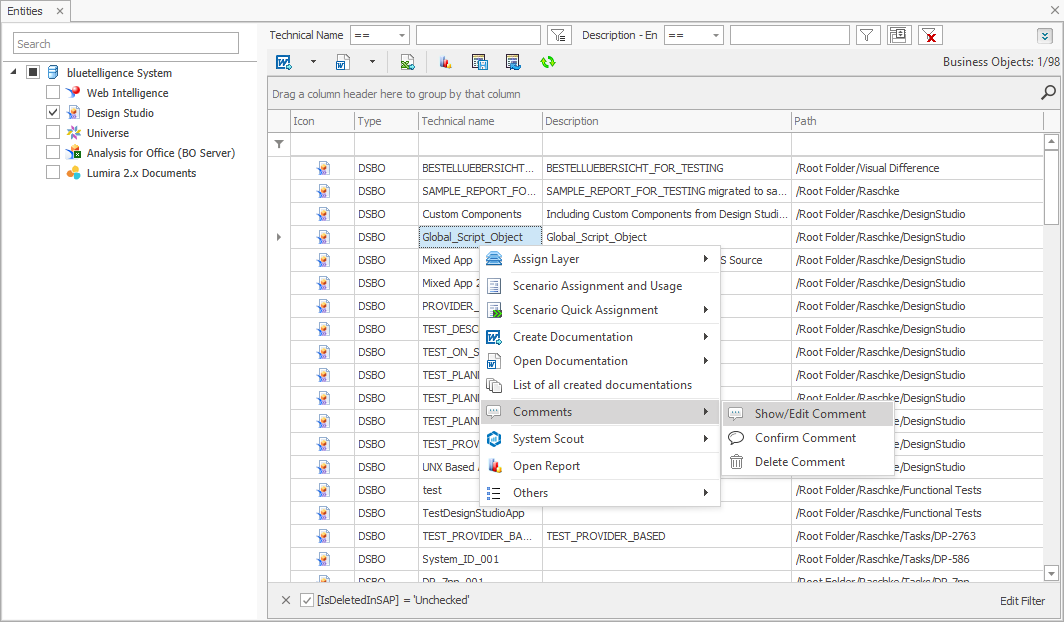This screenshot has height=622, width=1064.
Task: Expand more filter options with double chevron
Action: (x=1043, y=34)
